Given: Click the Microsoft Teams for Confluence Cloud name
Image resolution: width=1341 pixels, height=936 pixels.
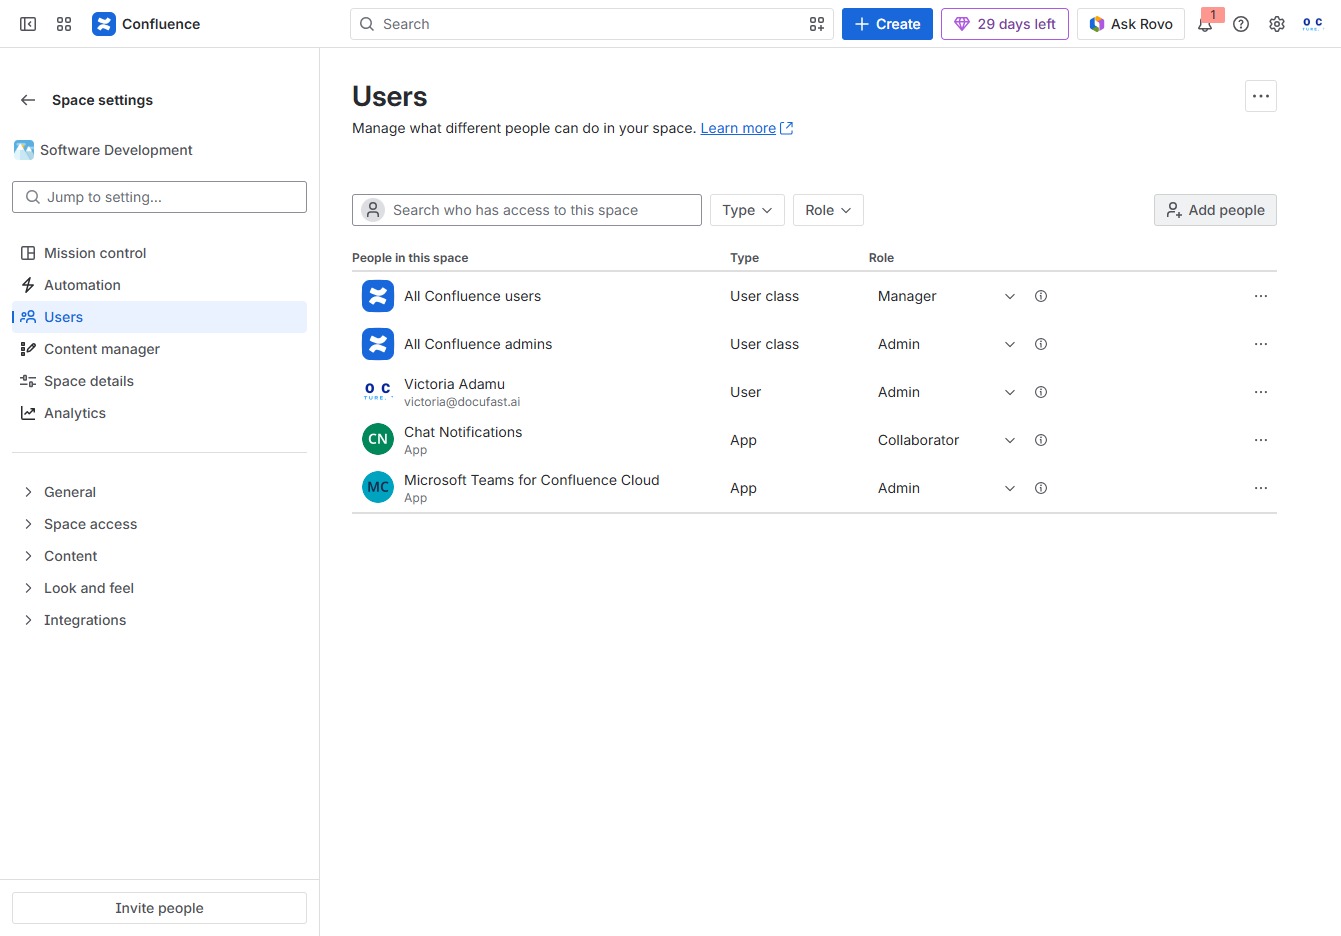Looking at the screenshot, I should (x=531, y=480).
